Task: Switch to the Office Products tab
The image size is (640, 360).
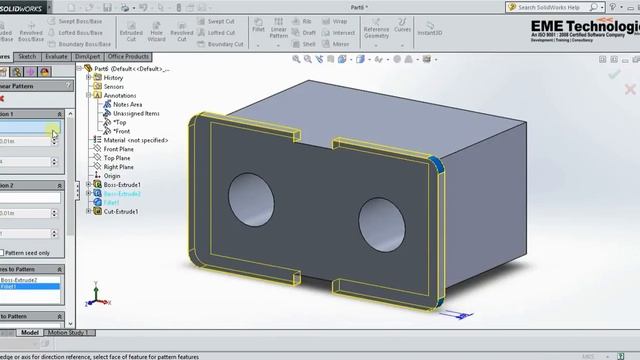Action: click(128, 56)
